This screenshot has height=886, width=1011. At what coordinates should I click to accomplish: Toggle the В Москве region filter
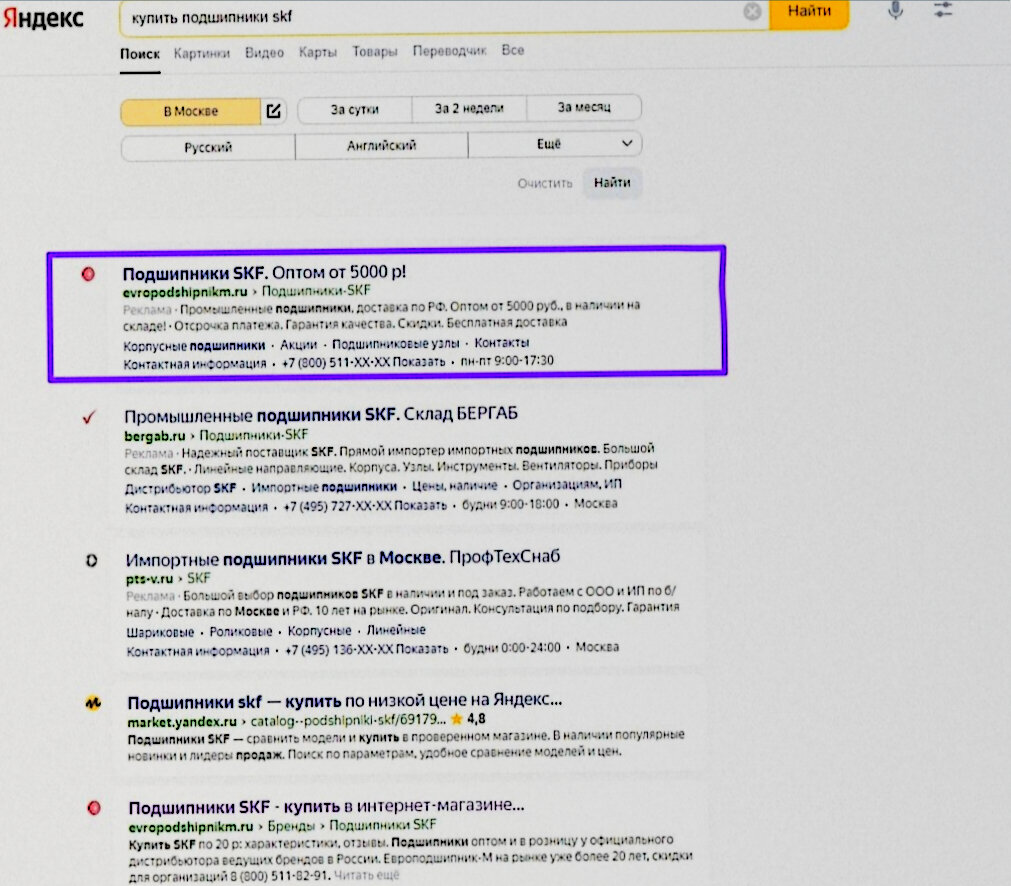point(191,112)
